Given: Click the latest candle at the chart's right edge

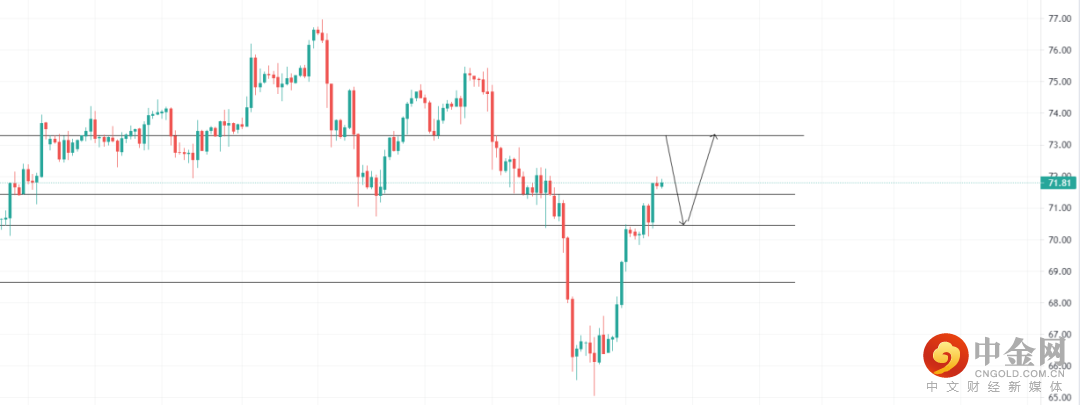Looking at the screenshot, I should 661,184.
